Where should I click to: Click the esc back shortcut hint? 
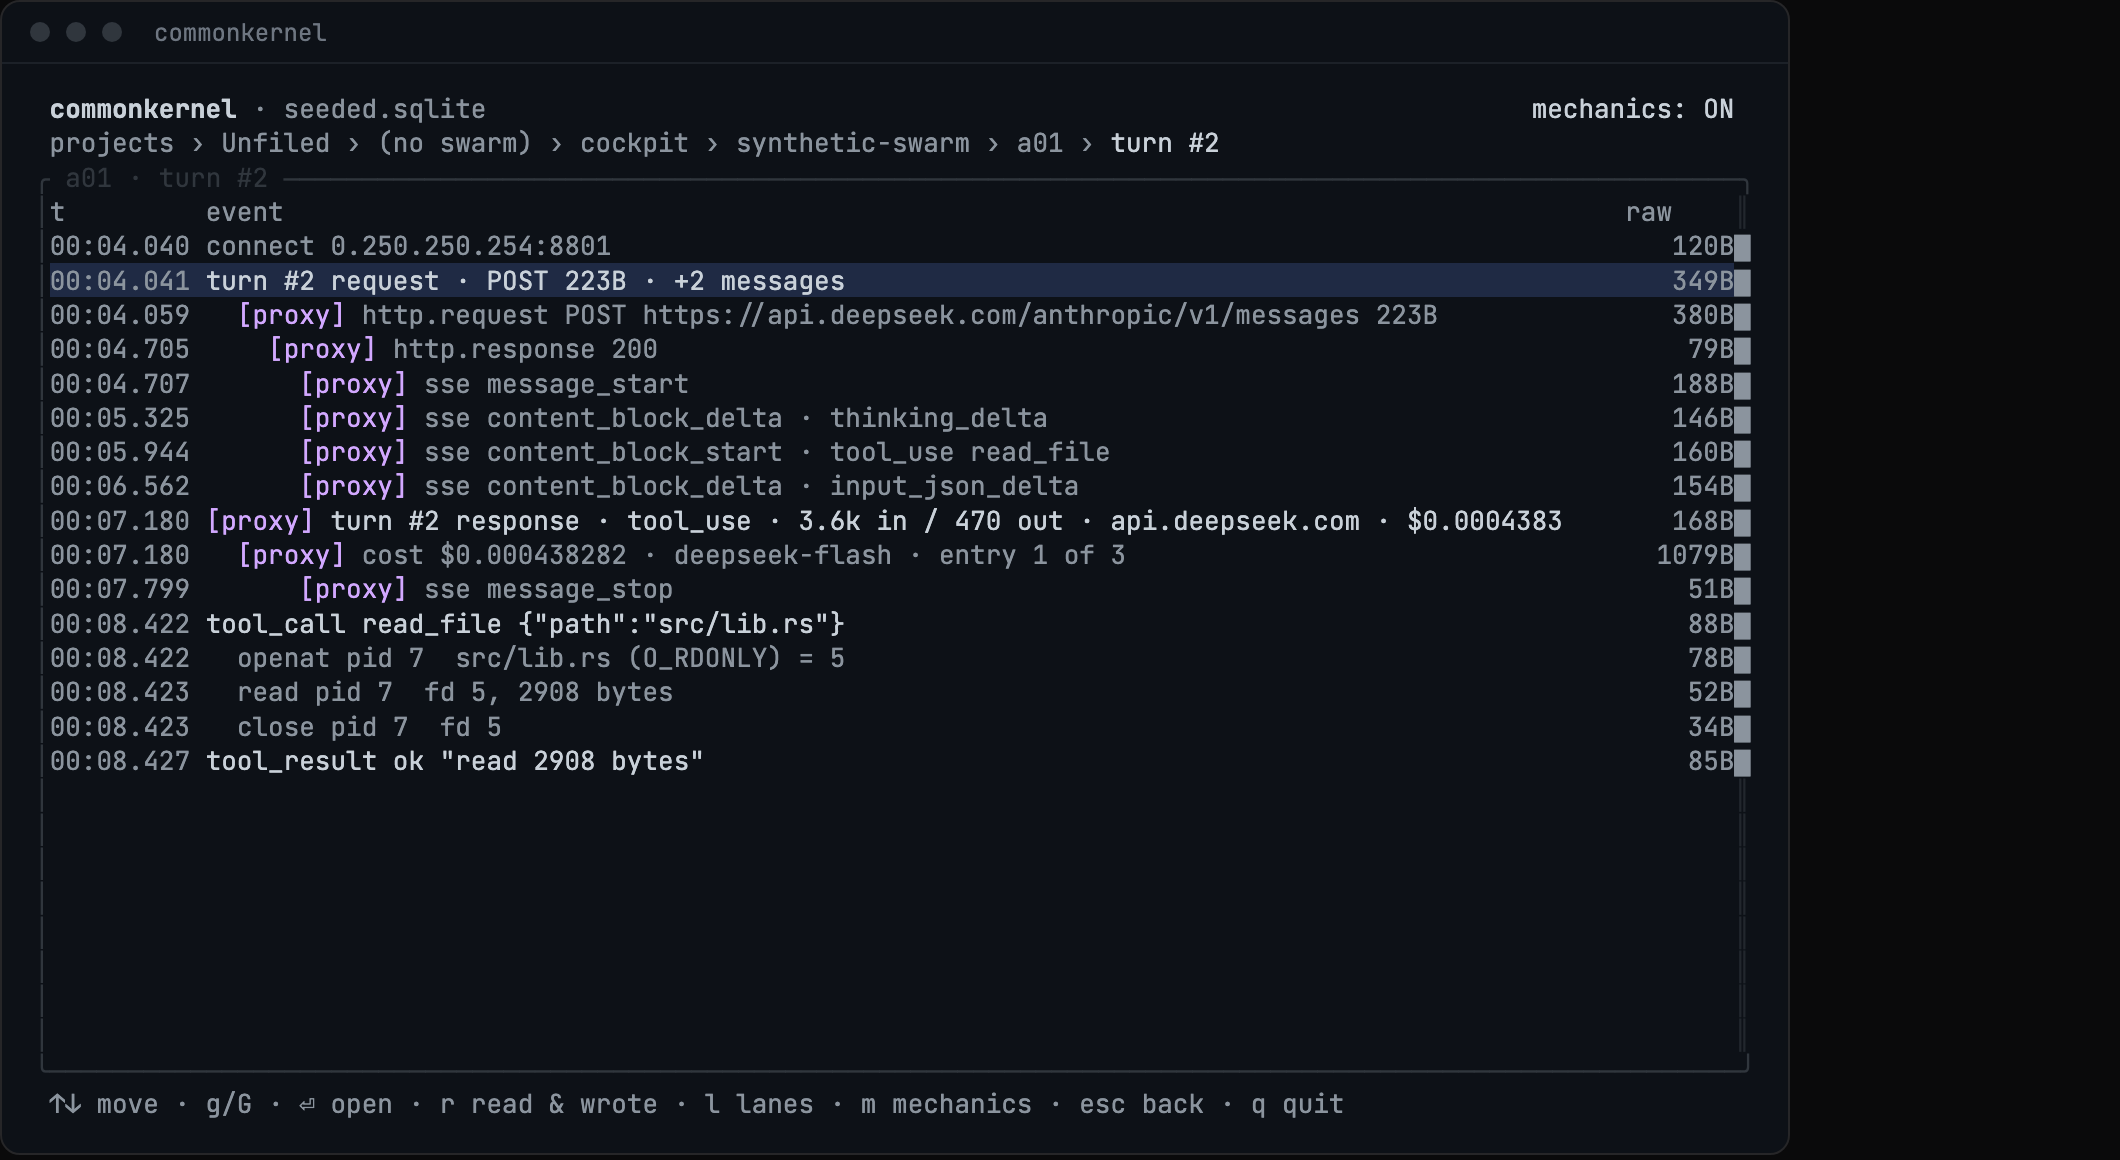(1141, 1104)
